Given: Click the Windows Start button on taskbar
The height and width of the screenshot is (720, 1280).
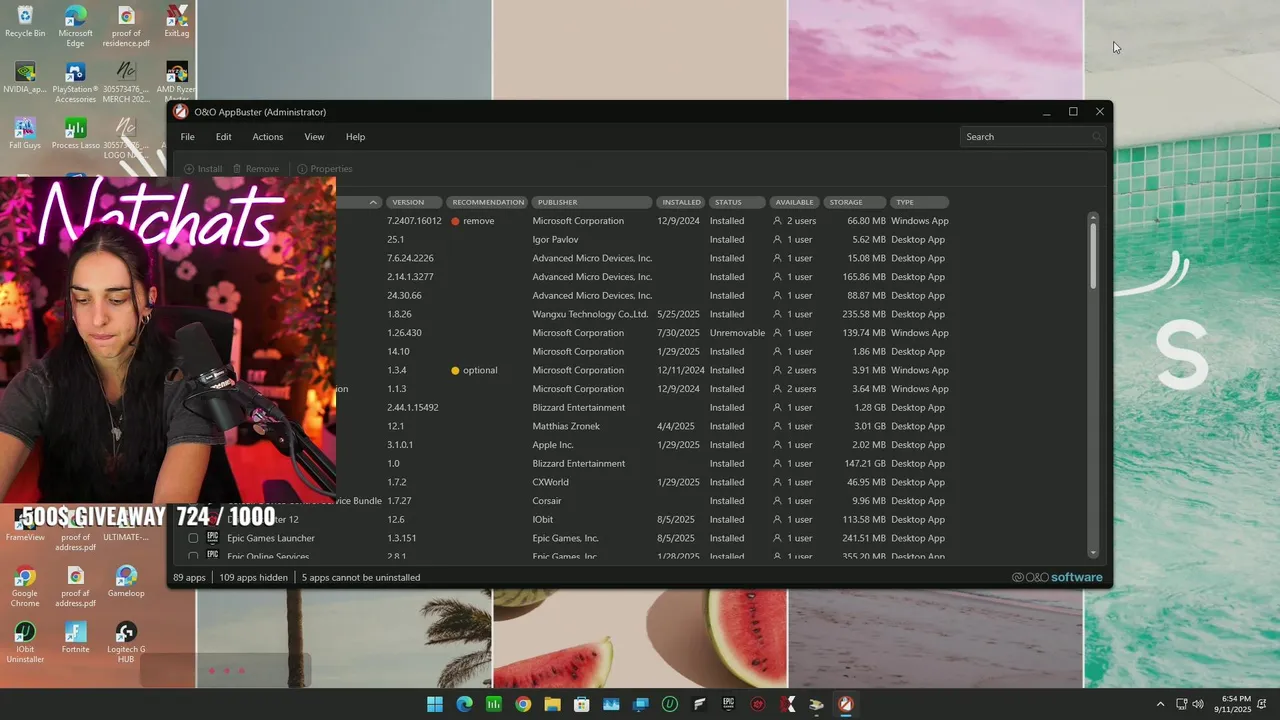Looking at the screenshot, I should pyautogui.click(x=435, y=704).
